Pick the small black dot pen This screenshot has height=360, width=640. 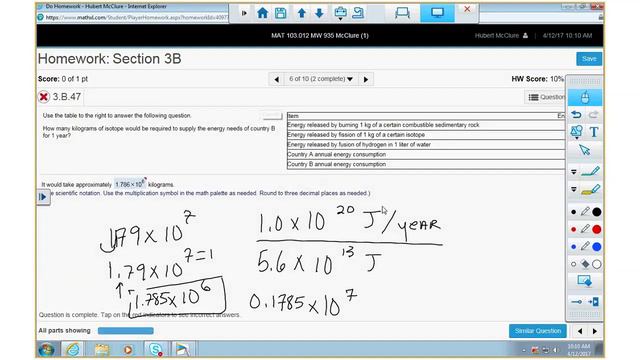click(x=573, y=212)
